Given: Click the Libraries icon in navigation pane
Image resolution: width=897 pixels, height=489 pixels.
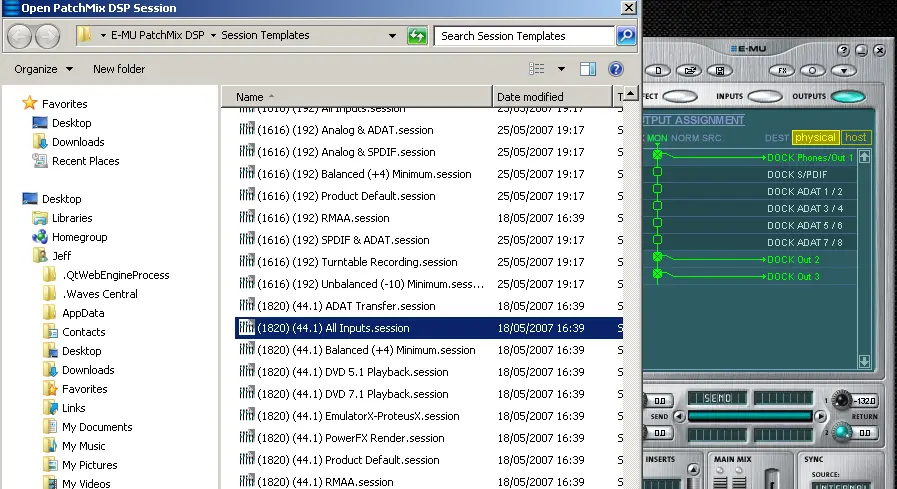Looking at the screenshot, I should 40,218.
